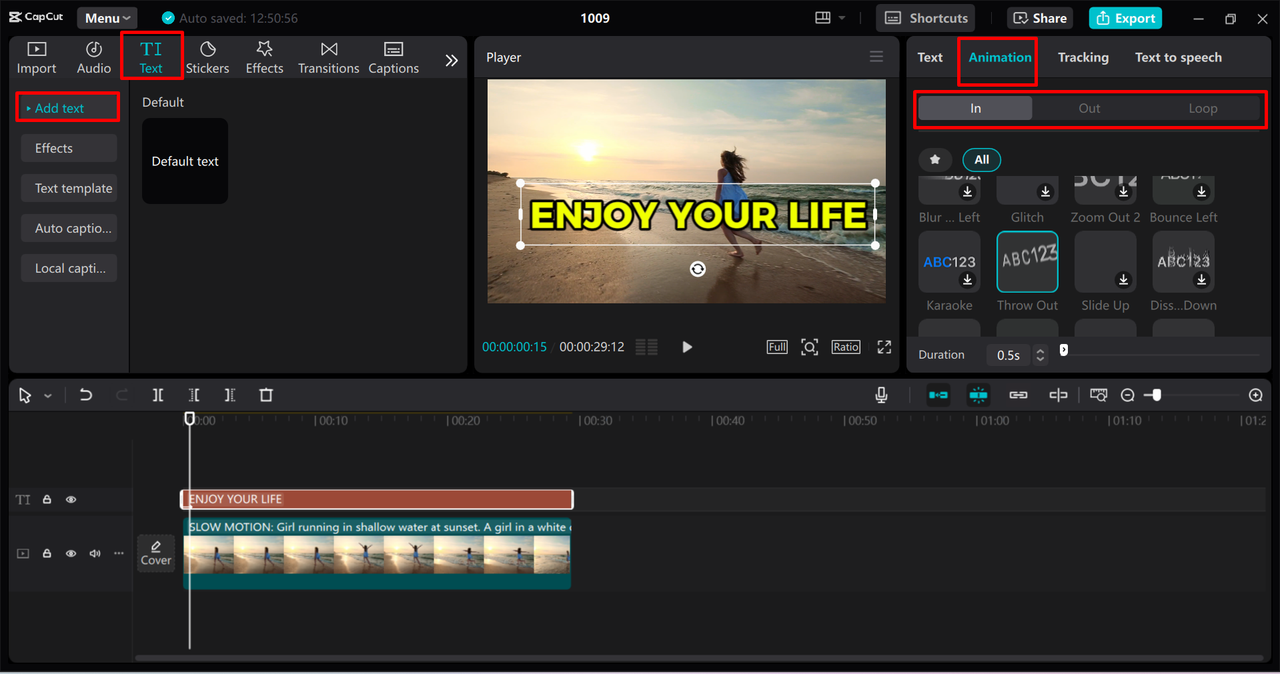Select the Loop animation segment
1280x674 pixels.
point(1203,108)
